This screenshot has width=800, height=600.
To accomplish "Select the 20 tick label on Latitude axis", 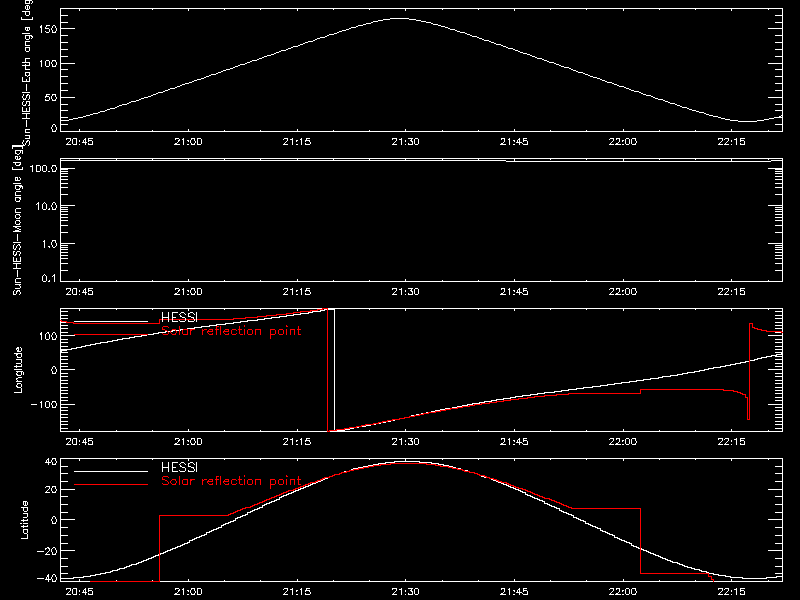I will pyautogui.click(x=51, y=490).
